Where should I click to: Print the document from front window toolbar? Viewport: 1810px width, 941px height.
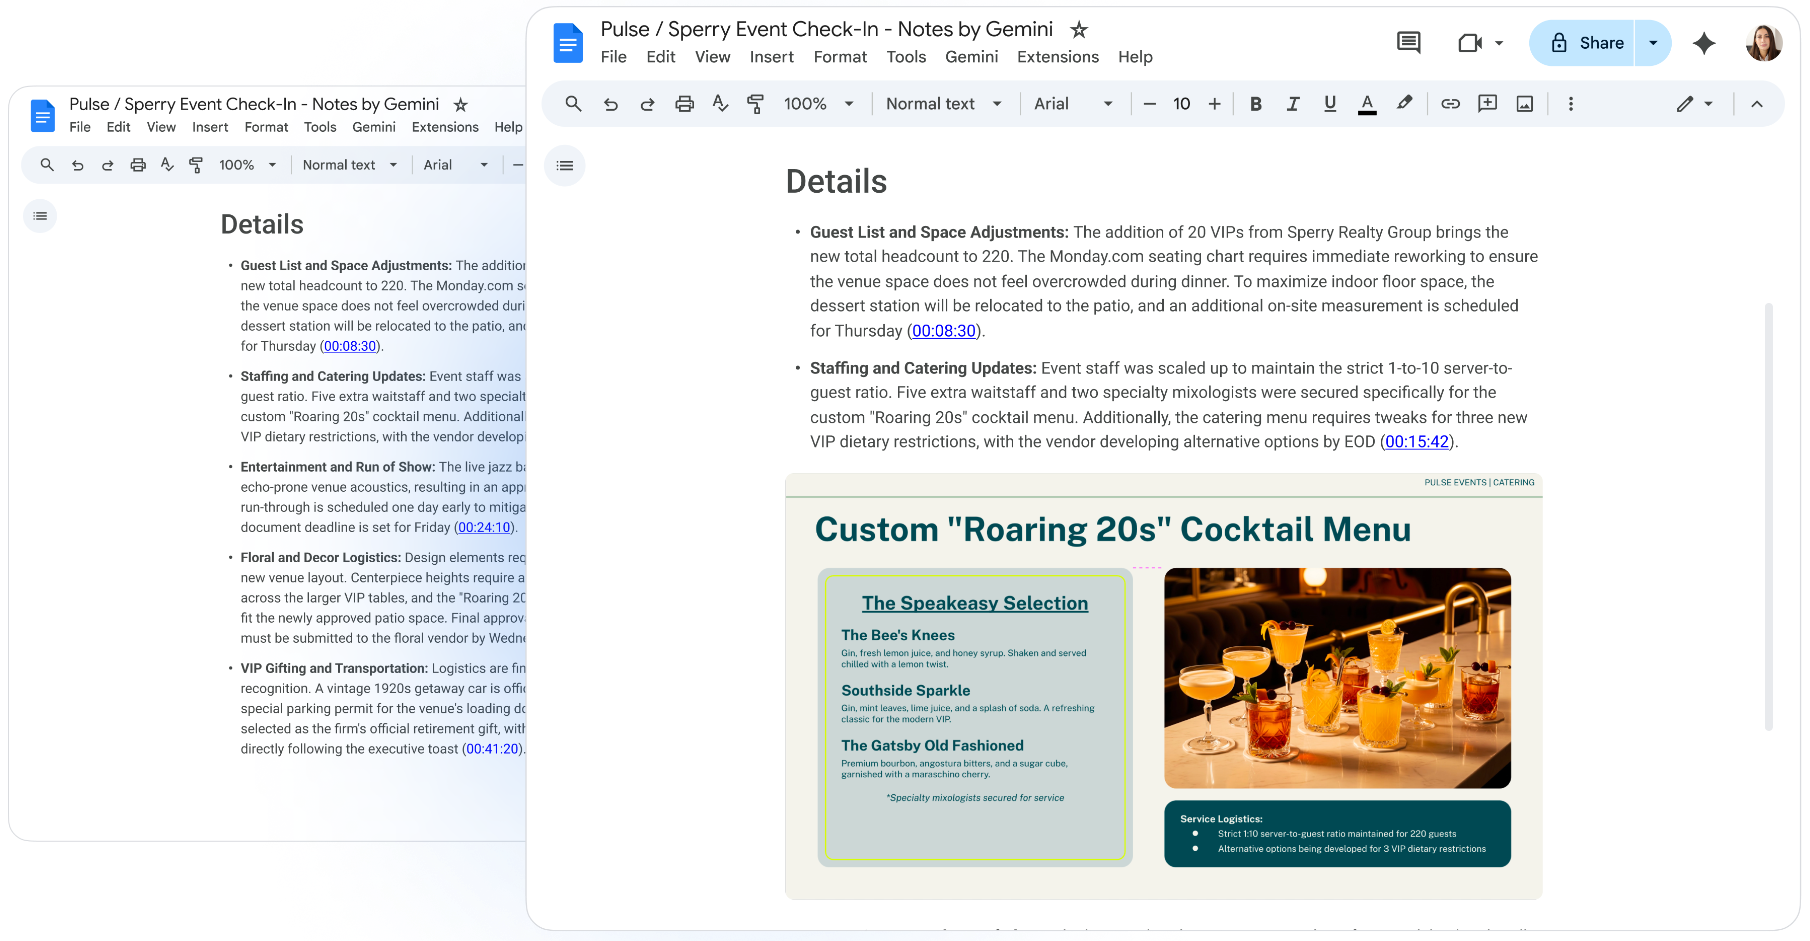(684, 104)
